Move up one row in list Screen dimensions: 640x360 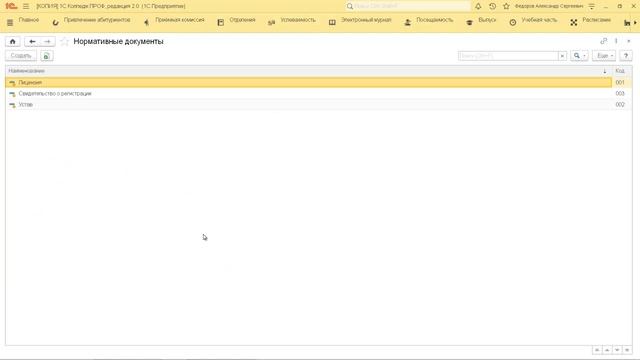tap(607, 350)
